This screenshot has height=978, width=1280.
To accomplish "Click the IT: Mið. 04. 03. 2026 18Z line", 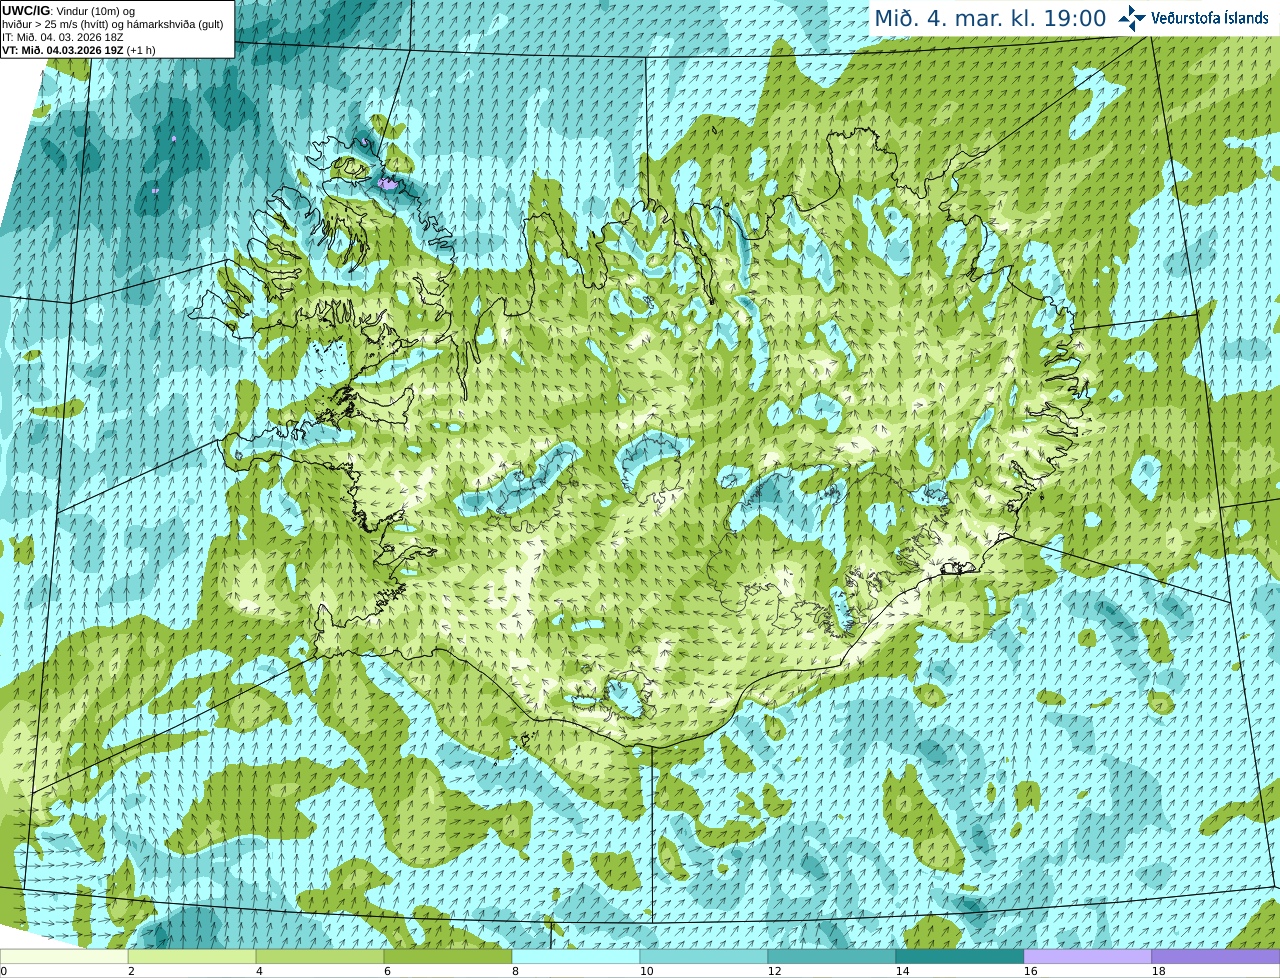I will coord(63,36).
